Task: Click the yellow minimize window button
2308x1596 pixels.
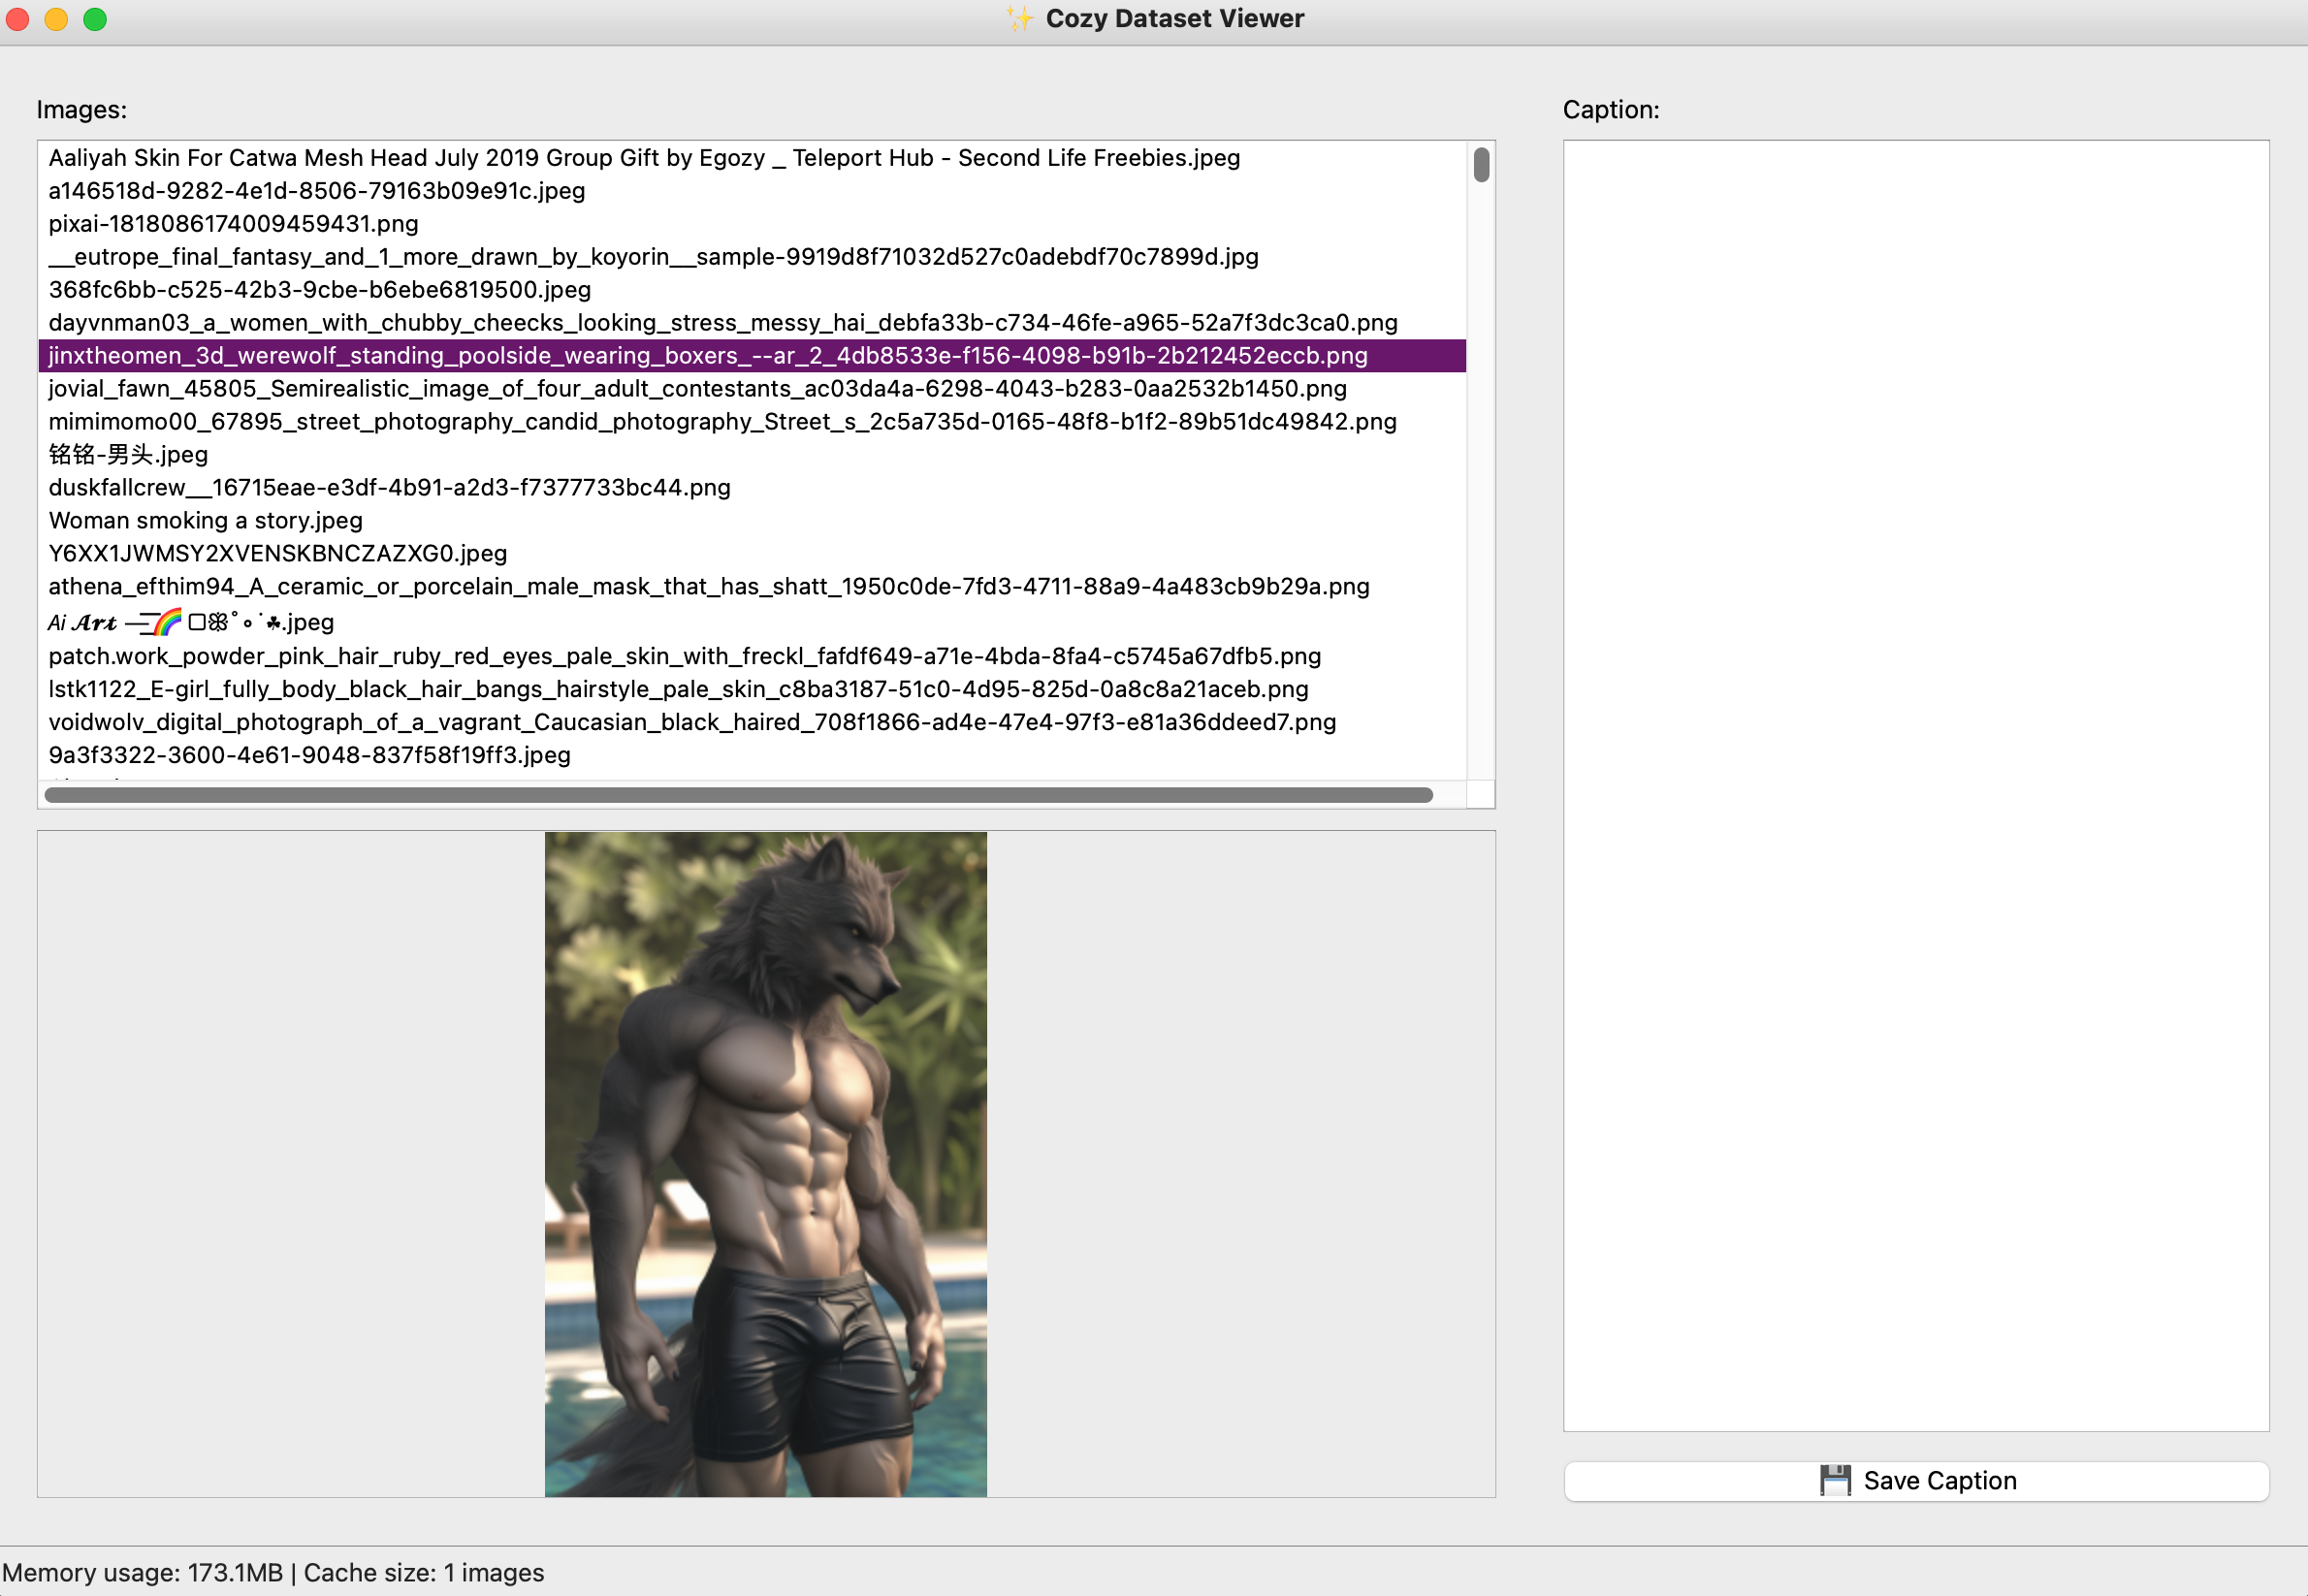Action: [x=56, y=19]
